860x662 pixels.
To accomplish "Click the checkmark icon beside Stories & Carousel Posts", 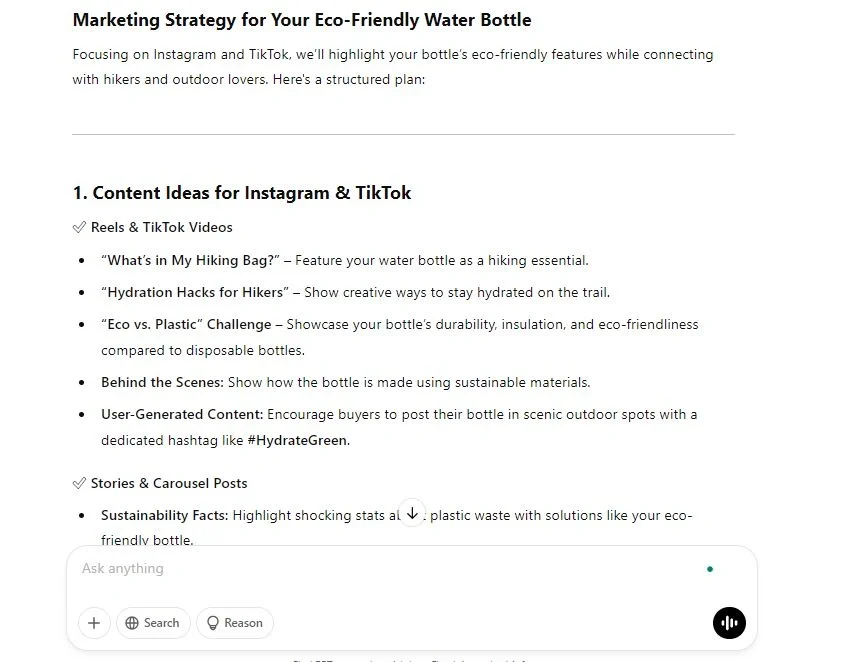I will (79, 483).
